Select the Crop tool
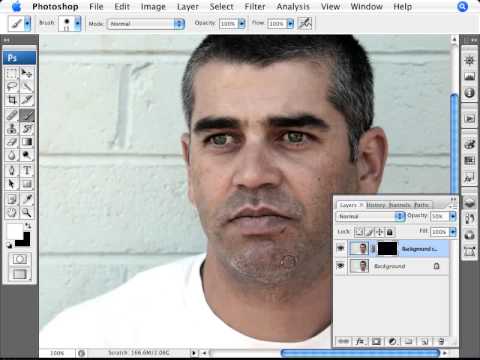 click(12, 100)
